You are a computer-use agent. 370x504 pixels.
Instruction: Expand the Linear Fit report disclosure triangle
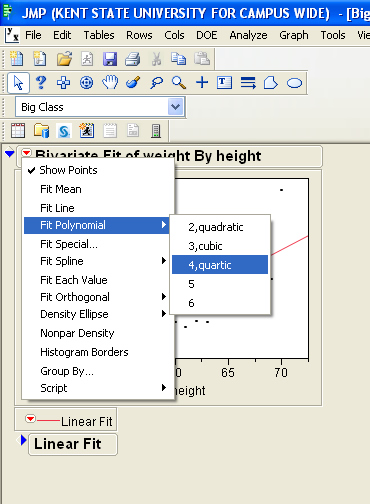click(23, 440)
